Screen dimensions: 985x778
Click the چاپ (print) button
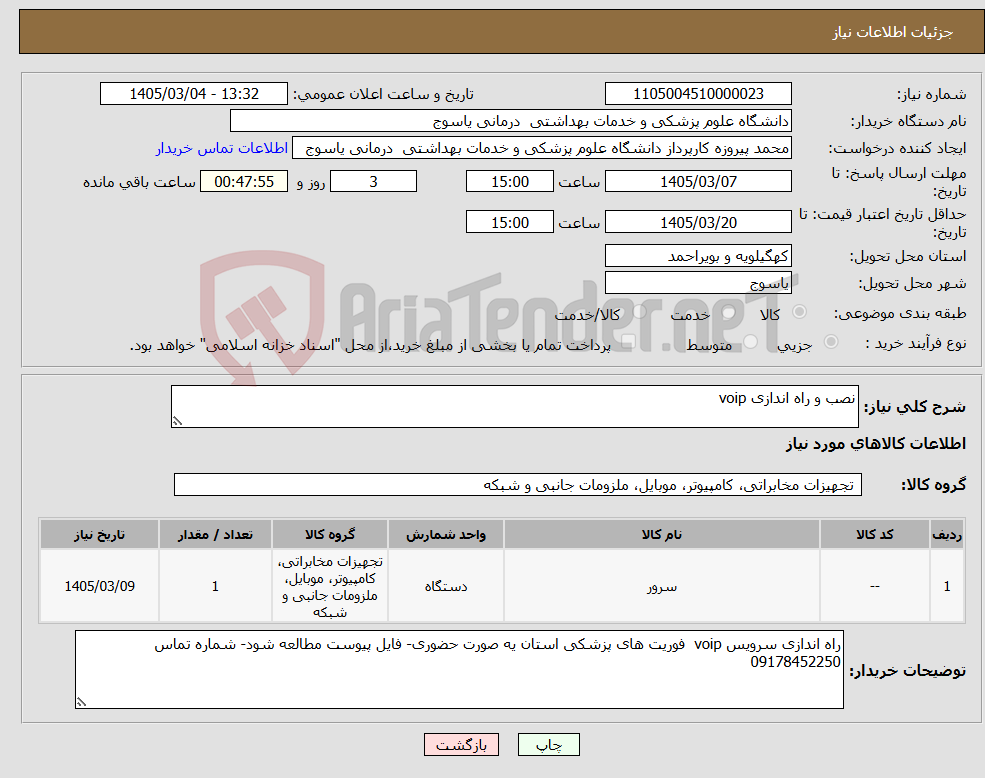tap(548, 745)
